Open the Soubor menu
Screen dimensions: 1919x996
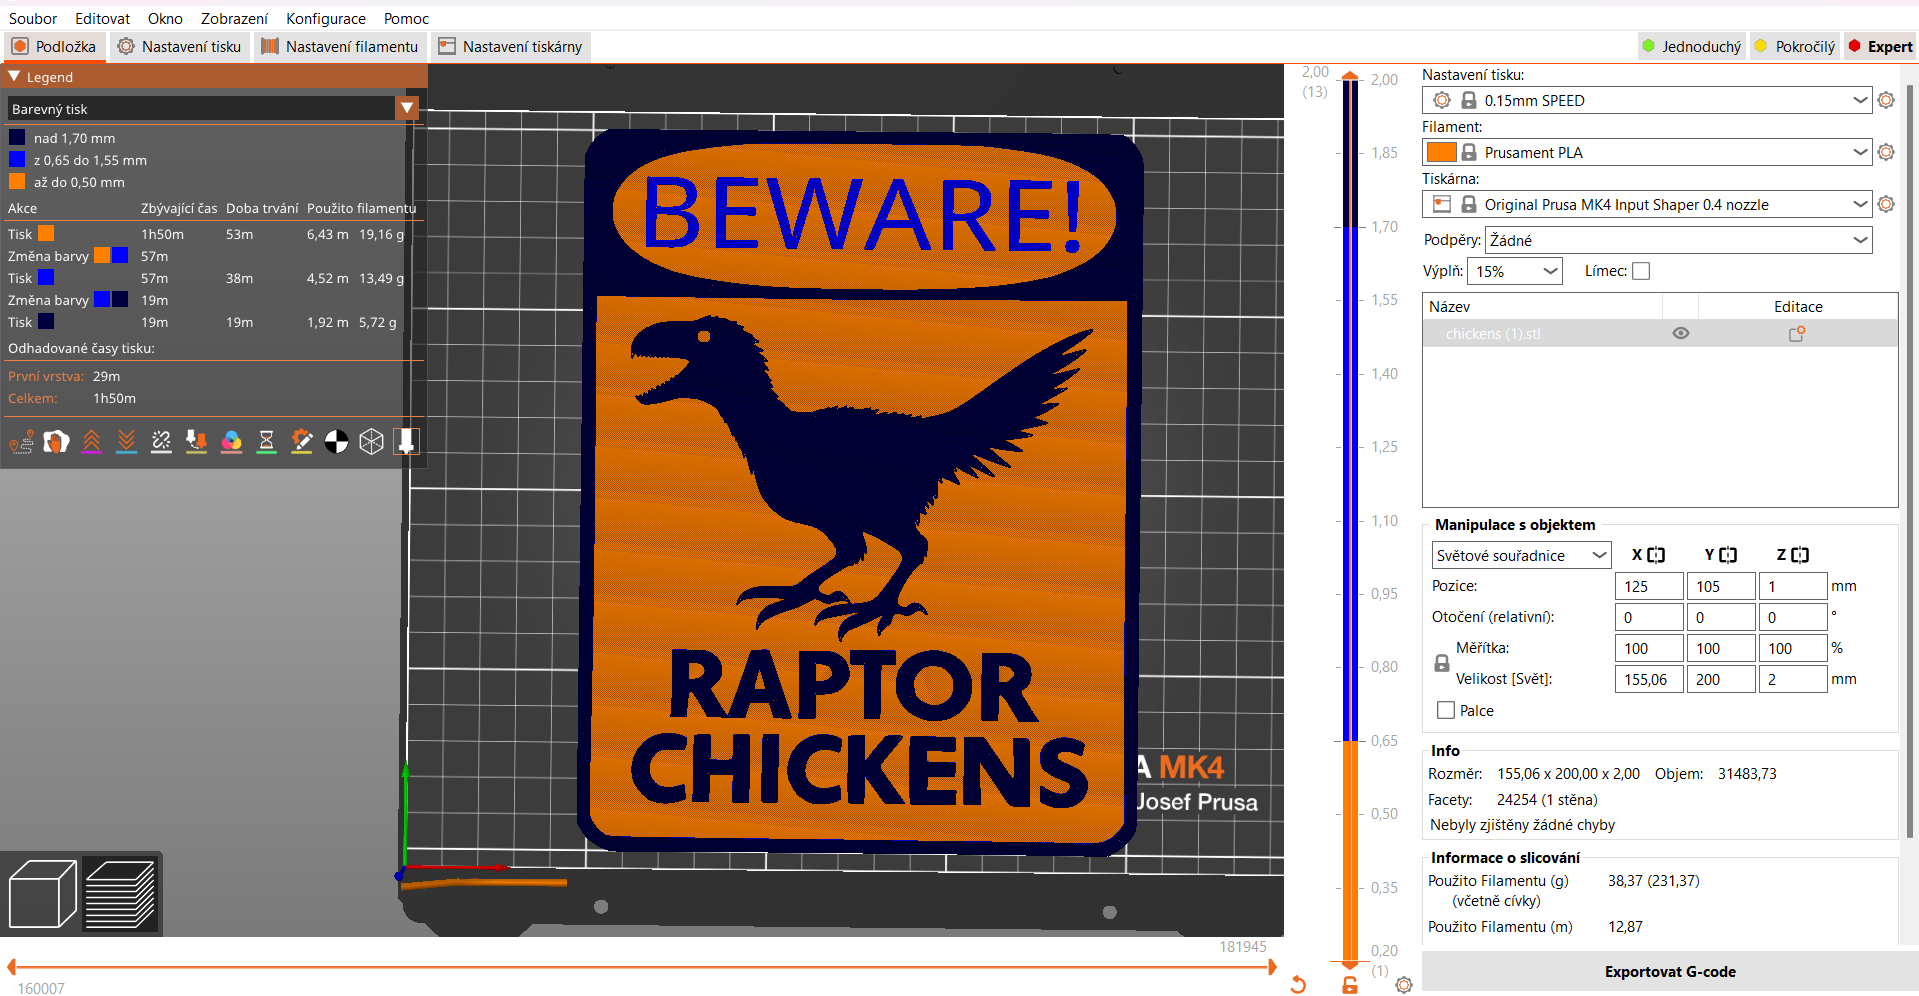click(x=32, y=18)
